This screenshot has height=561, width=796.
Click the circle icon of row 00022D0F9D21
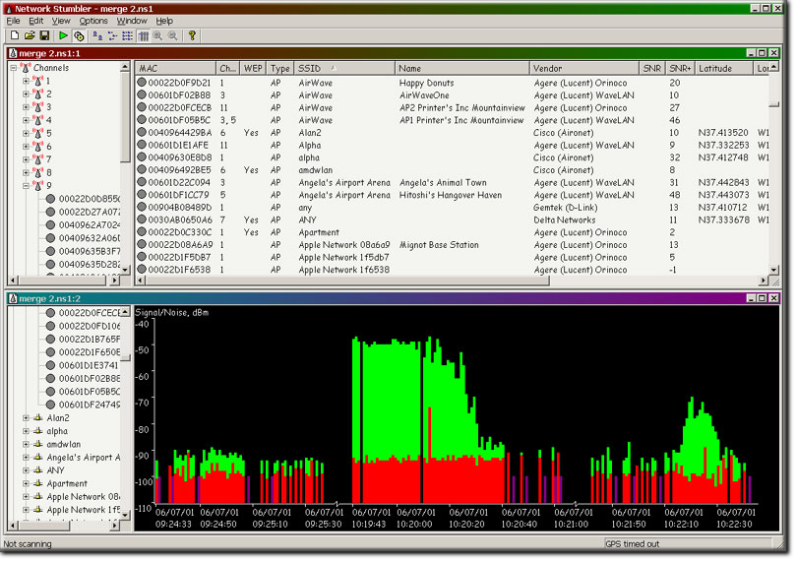point(142,82)
